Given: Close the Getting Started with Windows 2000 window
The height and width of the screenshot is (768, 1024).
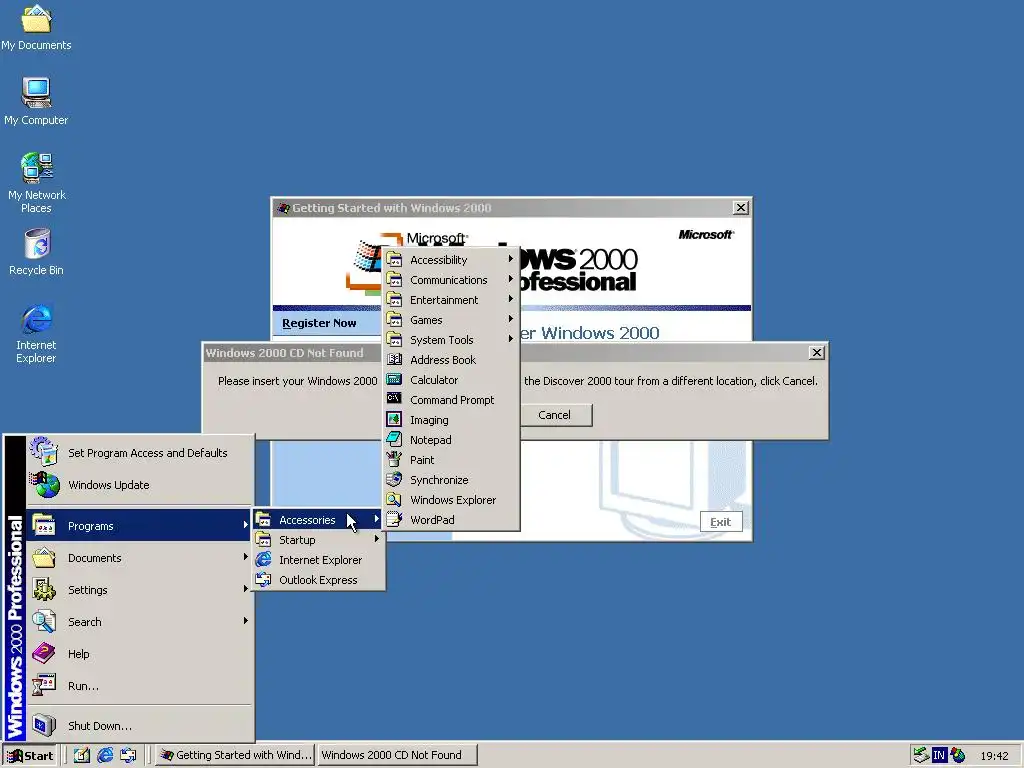Looking at the screenshot, I should pos(741,208).
